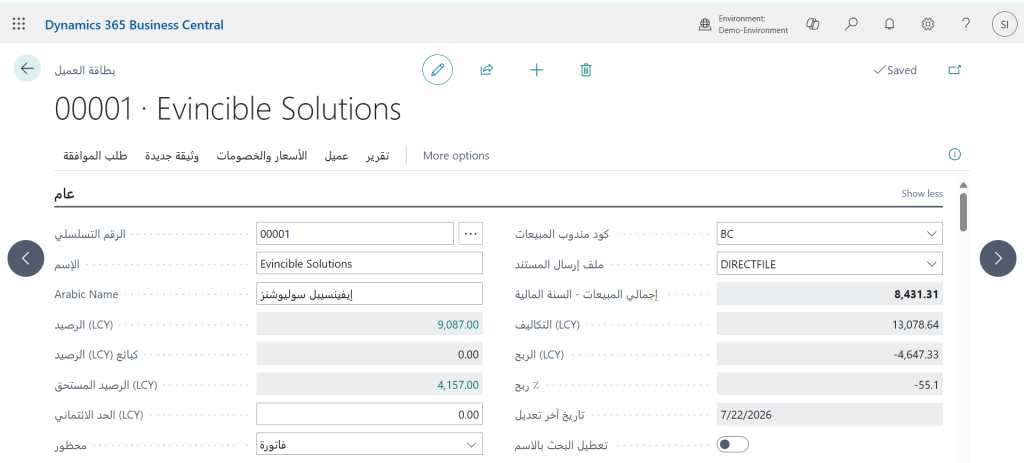Click the search magnifier icon
This screenshot has height=463, width=1024.
pos(851,25)
